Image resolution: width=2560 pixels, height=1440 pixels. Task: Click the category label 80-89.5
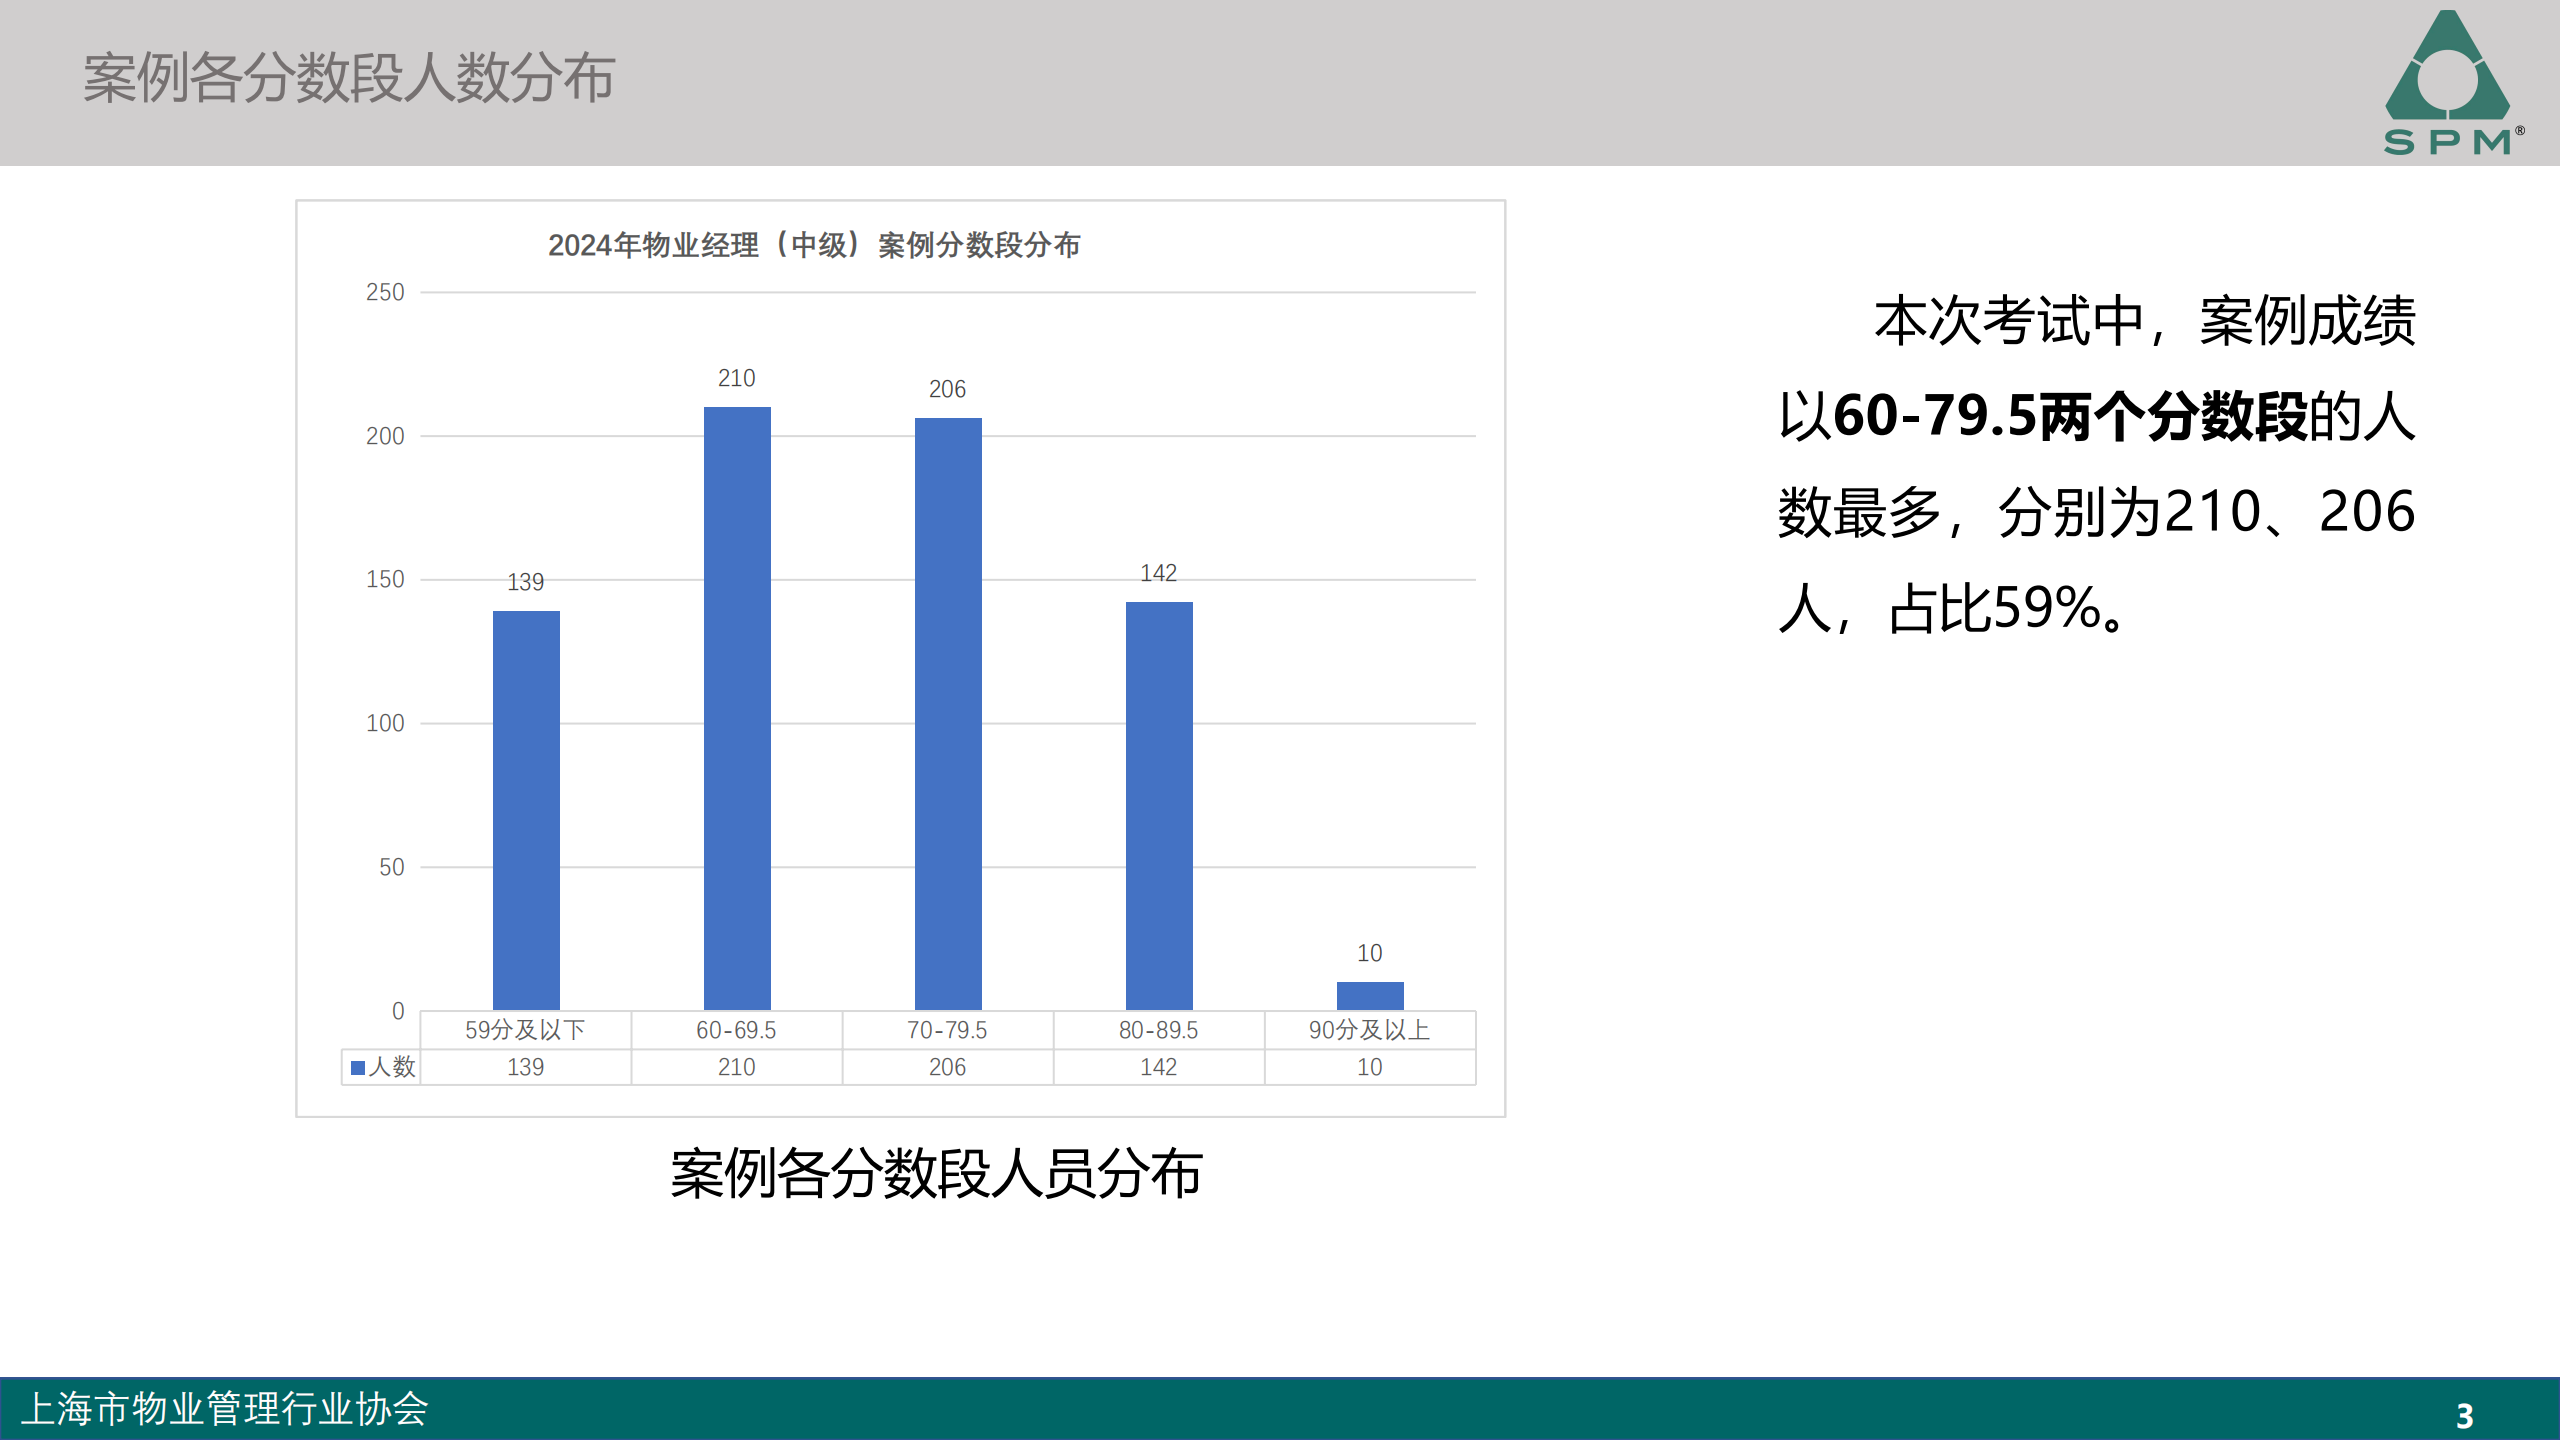(x=1159, y=1030)
